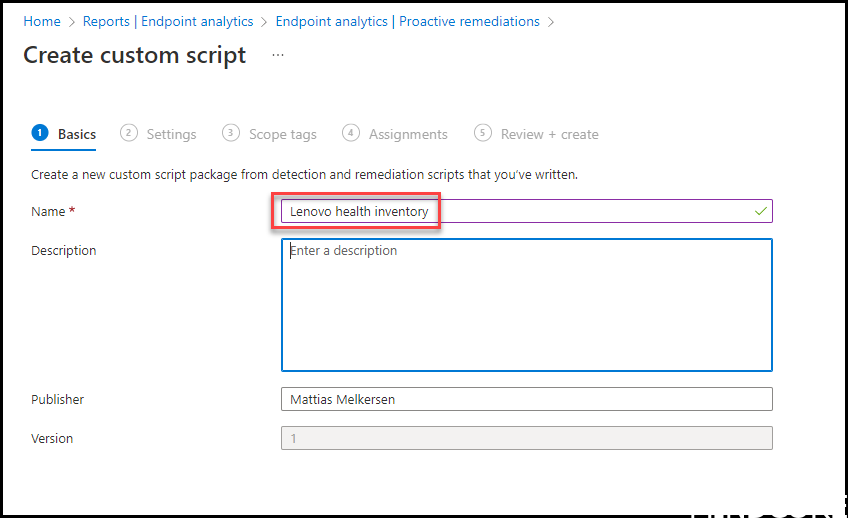The width and height of the screenshot is (848, 518).
Task: Click chevron after Home breadcrumb
Action: [72, 22]
